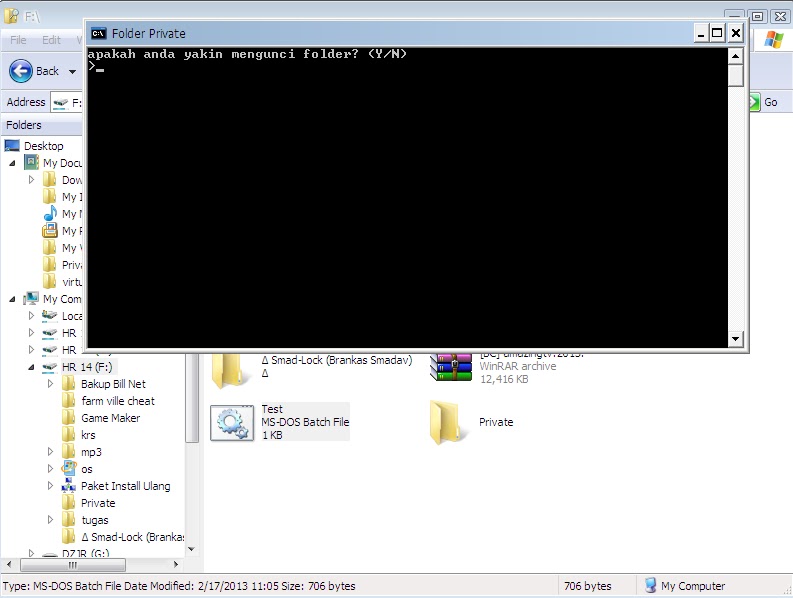Click the Test batch file gear icon
Screen dimensions: 793x598
pos(232,422)
